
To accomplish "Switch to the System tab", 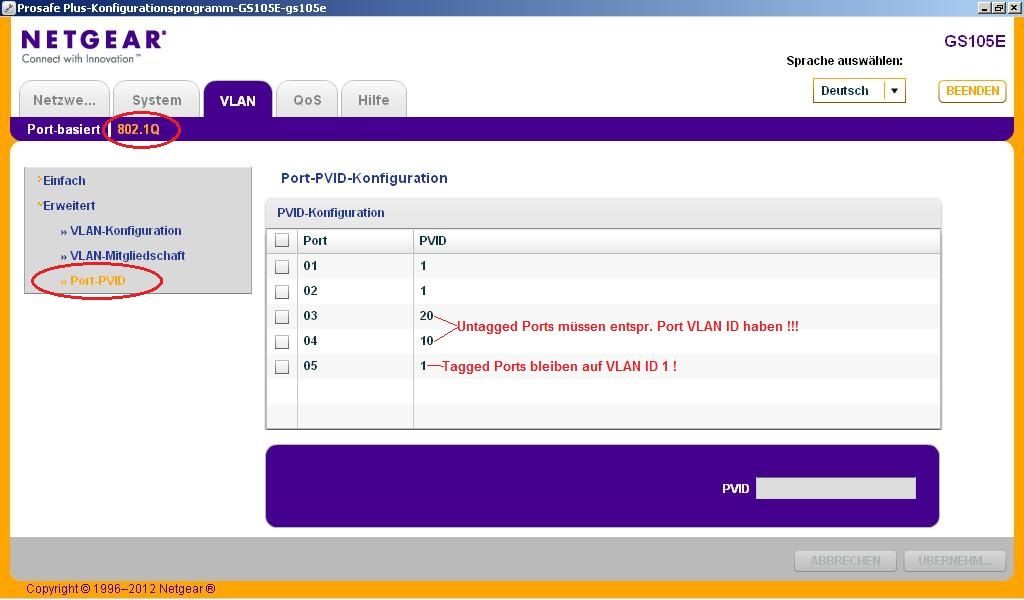I will (157, 99).
